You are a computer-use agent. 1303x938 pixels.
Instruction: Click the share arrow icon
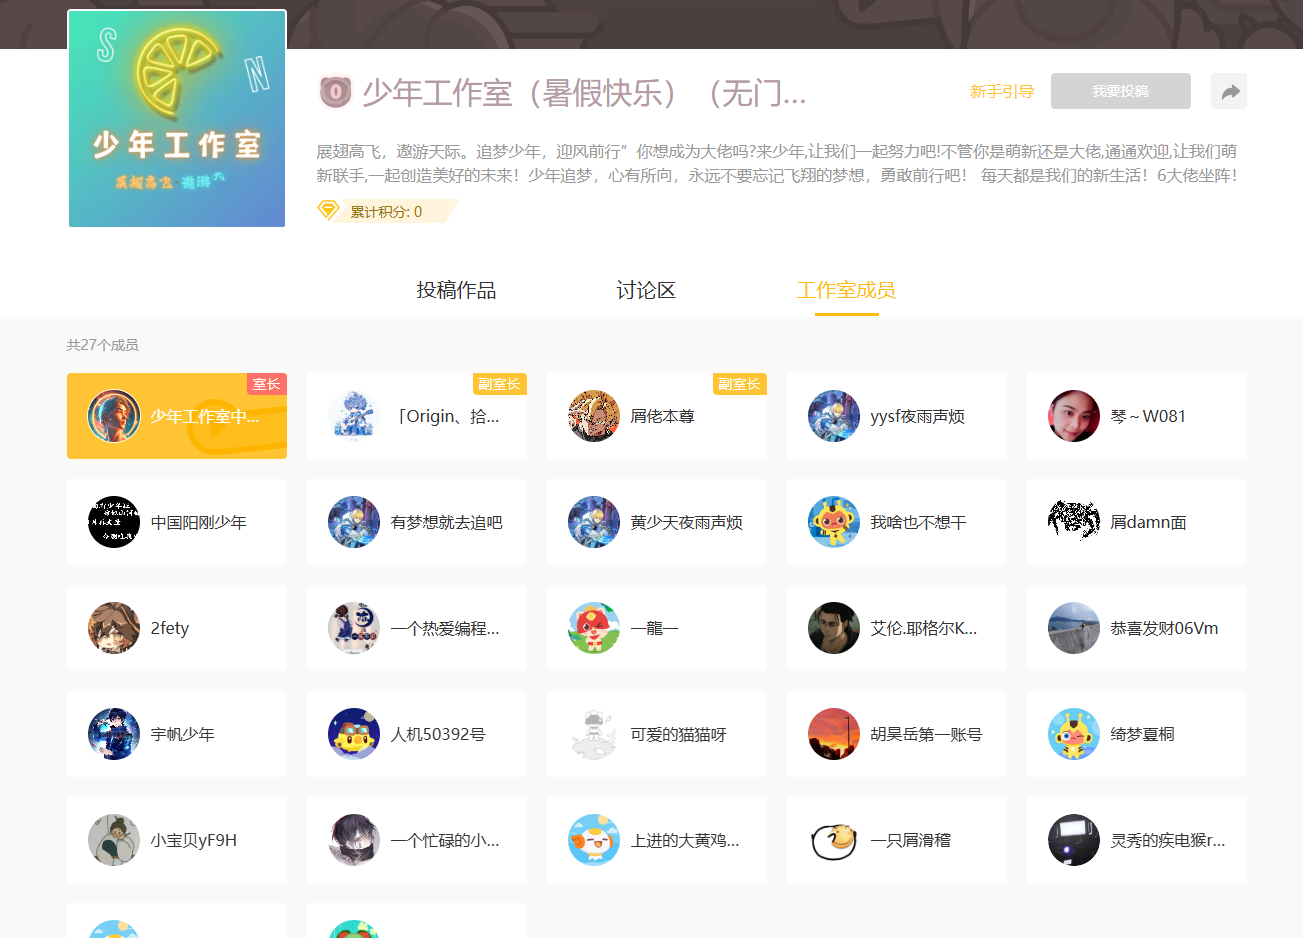click(x=1229, y=91)
